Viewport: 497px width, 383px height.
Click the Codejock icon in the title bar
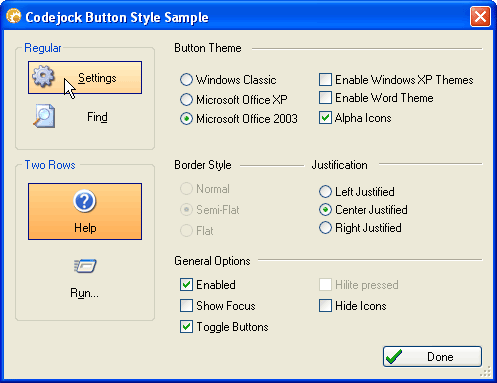[x=14, y=16]
